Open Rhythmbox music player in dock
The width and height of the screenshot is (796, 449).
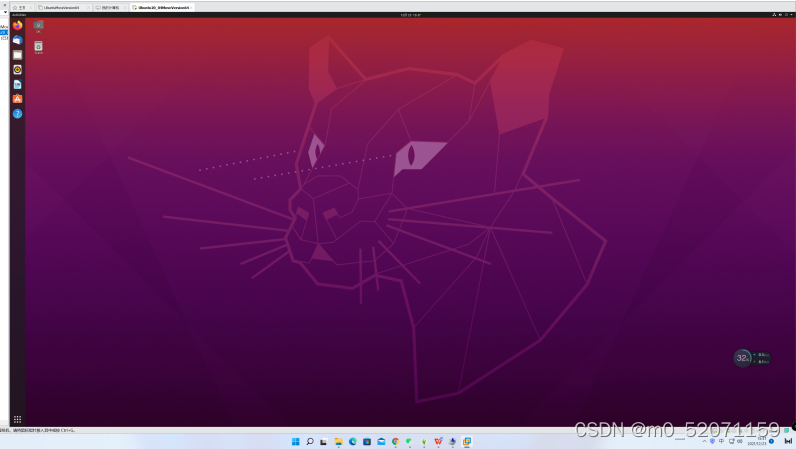17,70
